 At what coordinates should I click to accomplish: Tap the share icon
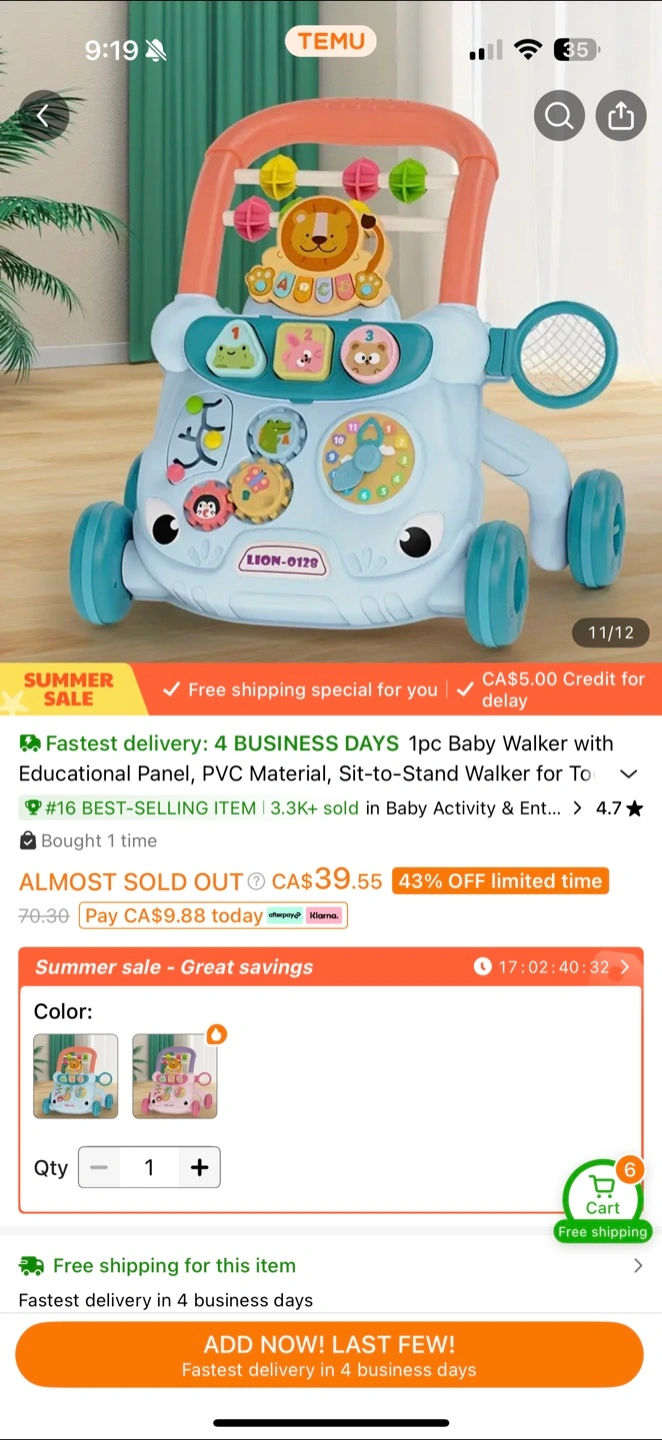pyautogui.click(x=621, y=116)
